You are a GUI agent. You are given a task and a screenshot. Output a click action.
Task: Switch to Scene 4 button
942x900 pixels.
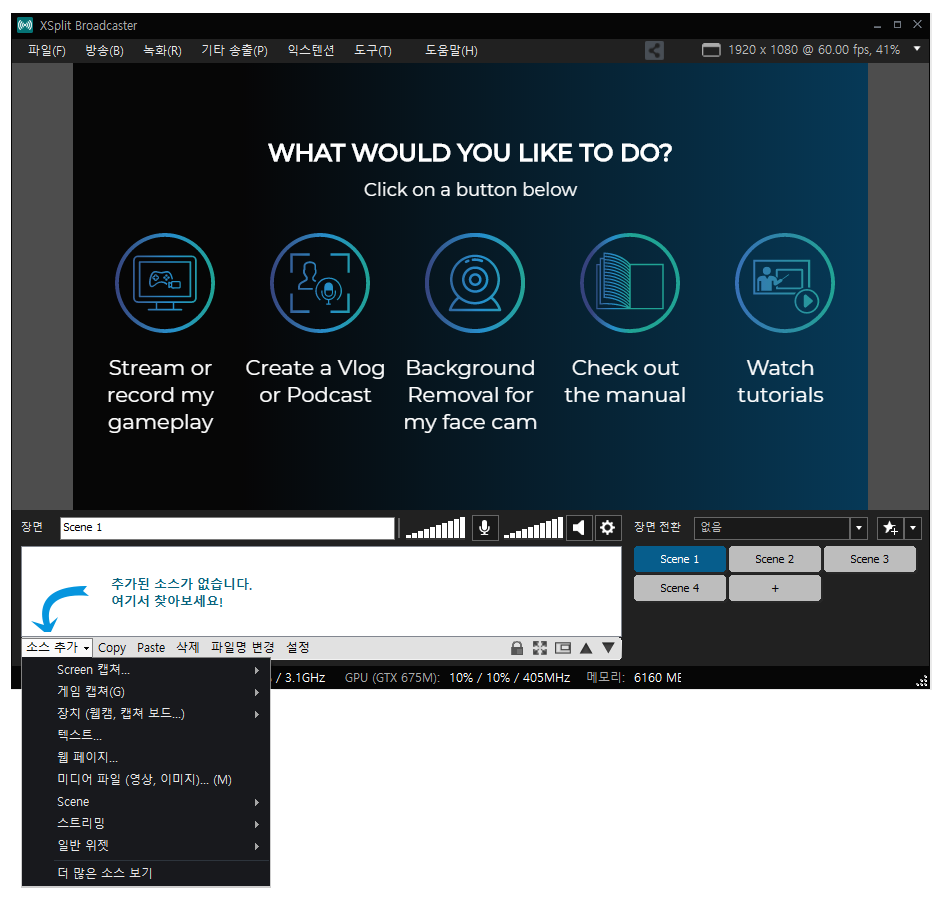click(x=679, y=588)
